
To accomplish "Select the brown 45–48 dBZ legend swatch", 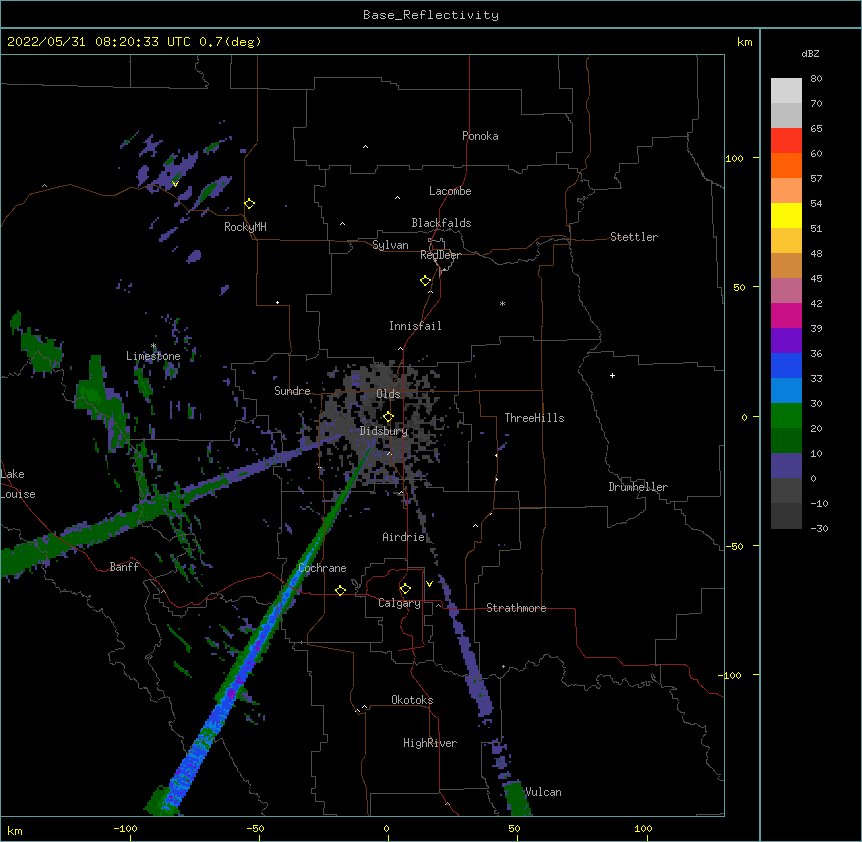I will coord(786,265).
